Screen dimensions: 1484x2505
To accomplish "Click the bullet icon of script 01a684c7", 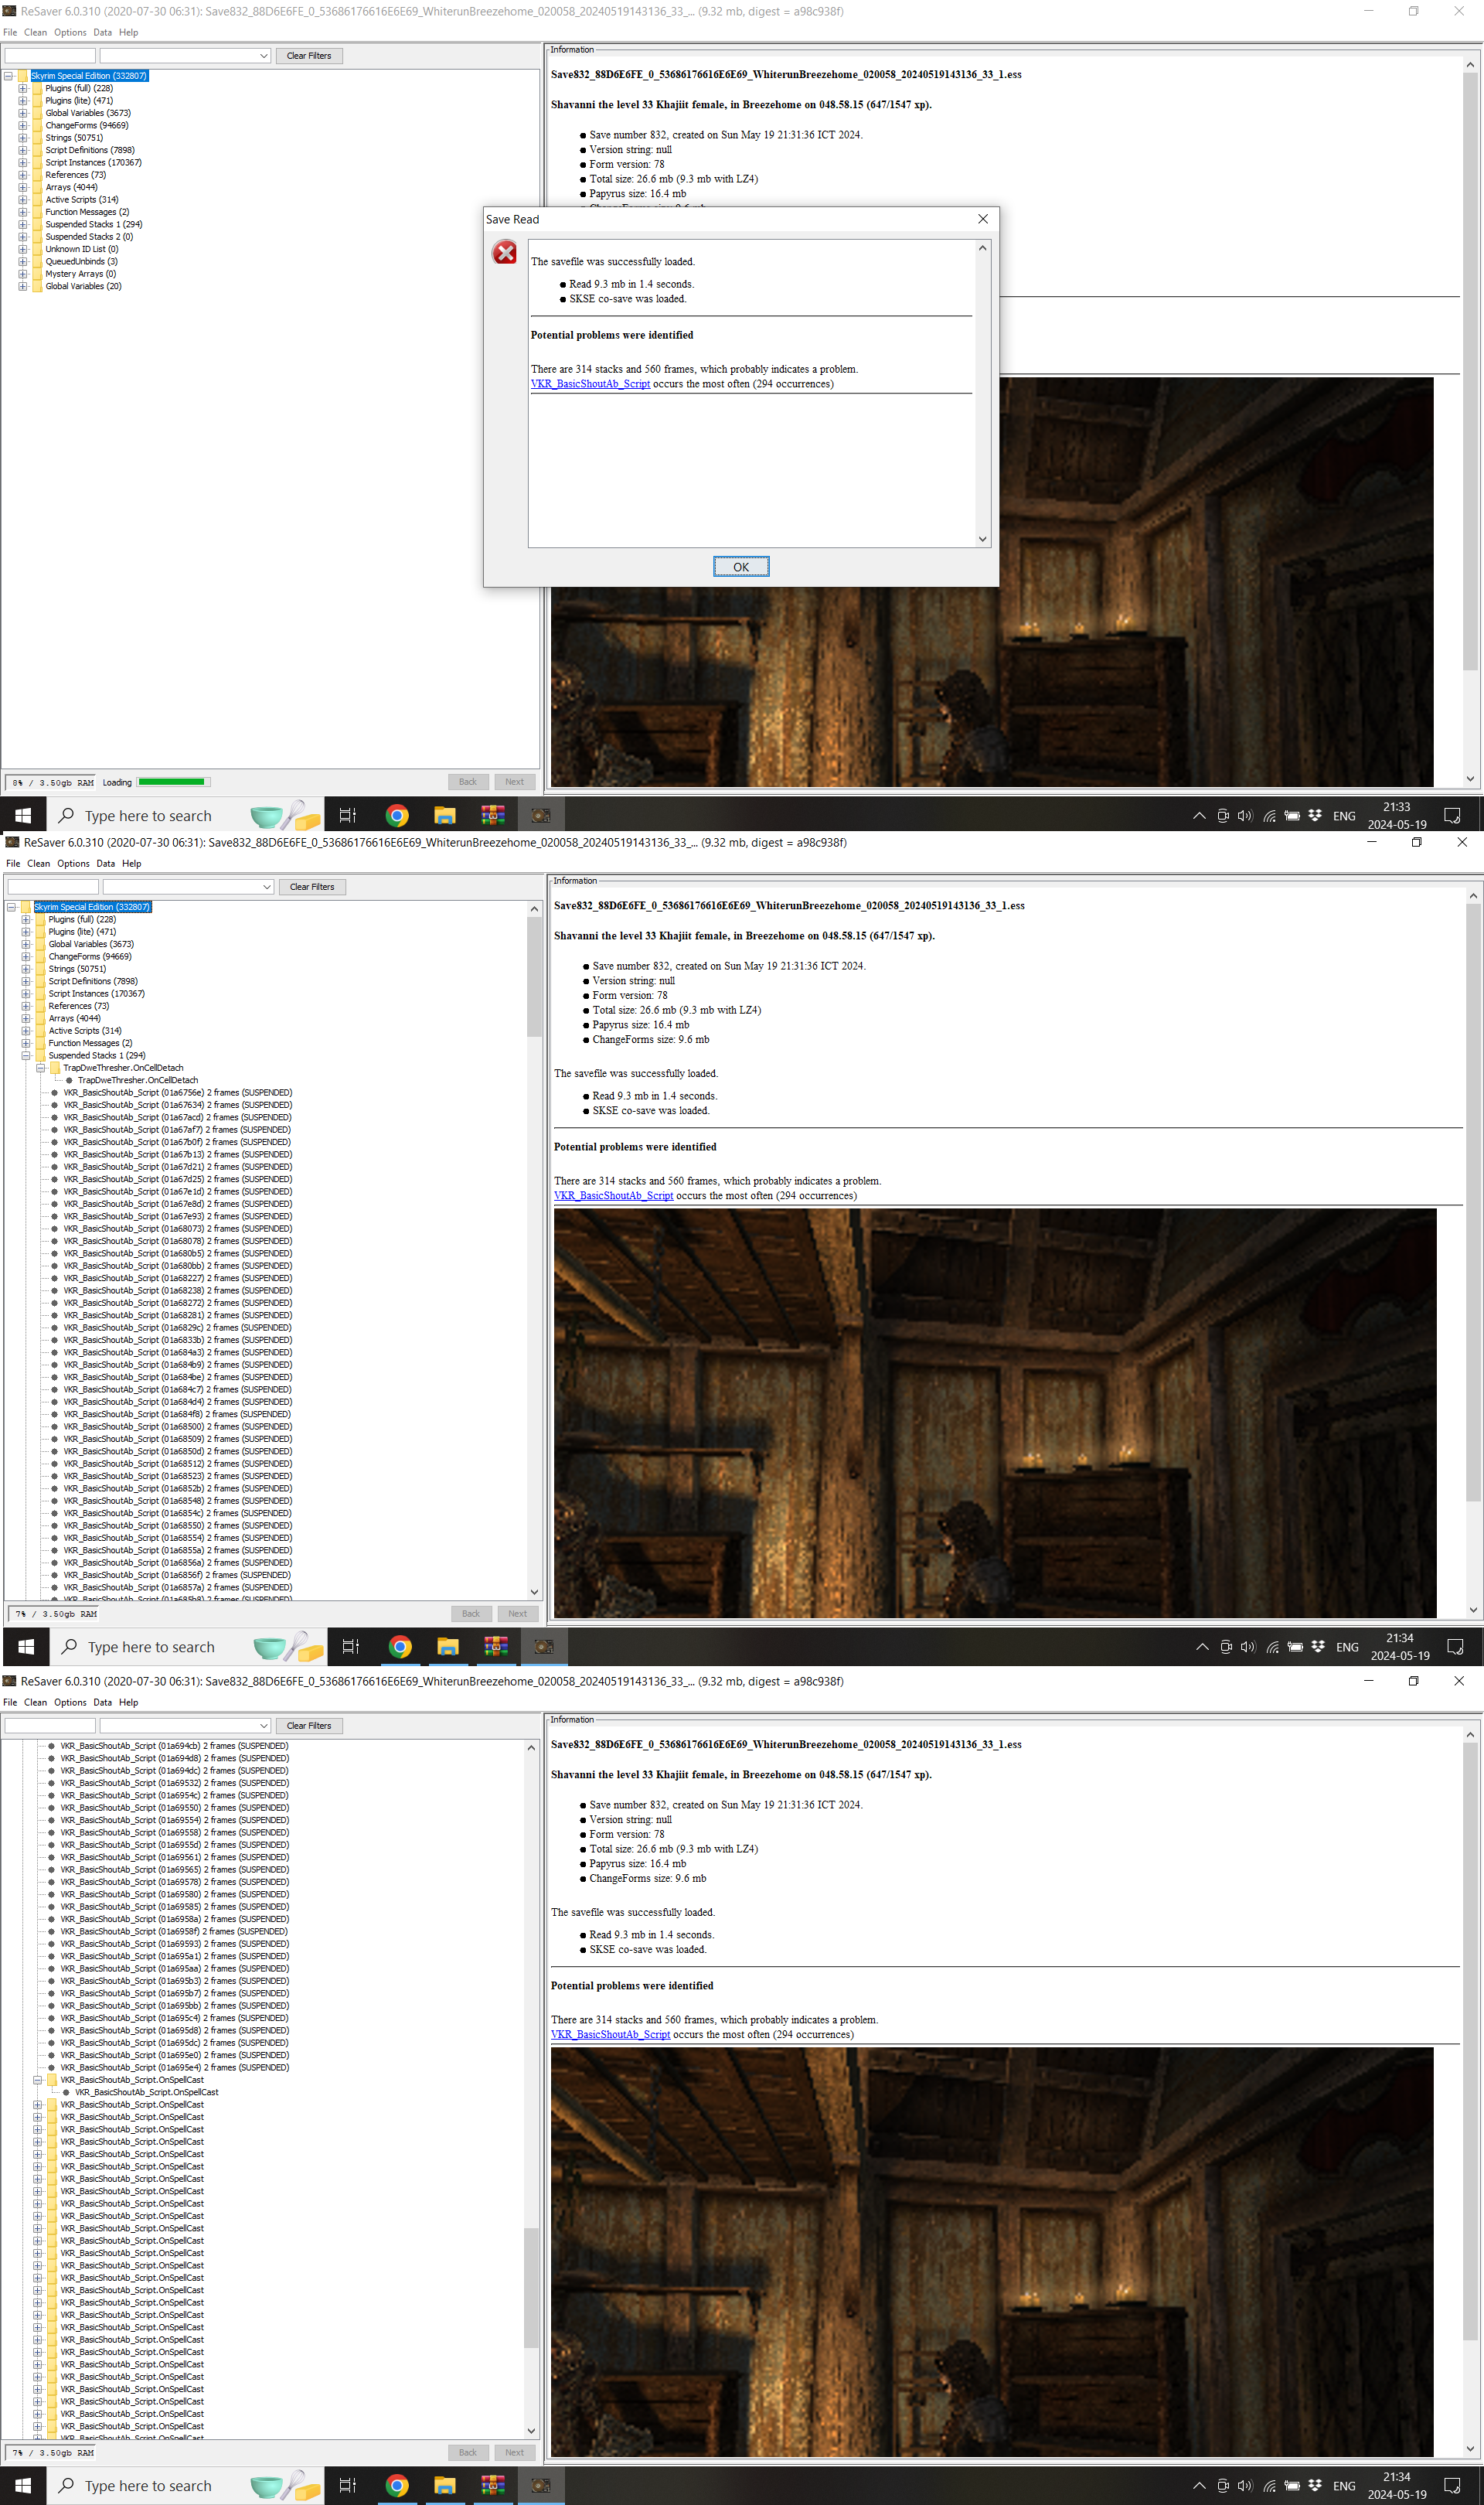I will click(55, 1390).
